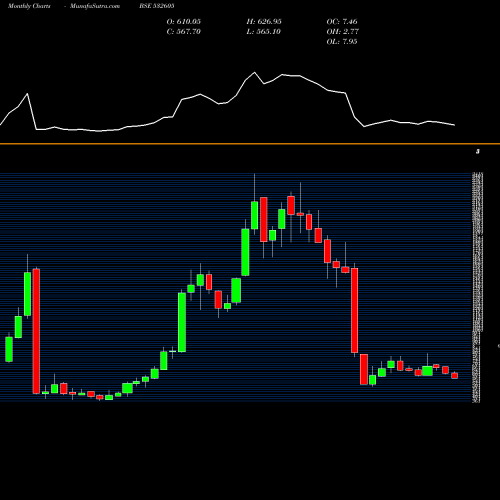Click the OL: 7.95 value
Screen dimensions: 500x500
click(x=342, y=42)
